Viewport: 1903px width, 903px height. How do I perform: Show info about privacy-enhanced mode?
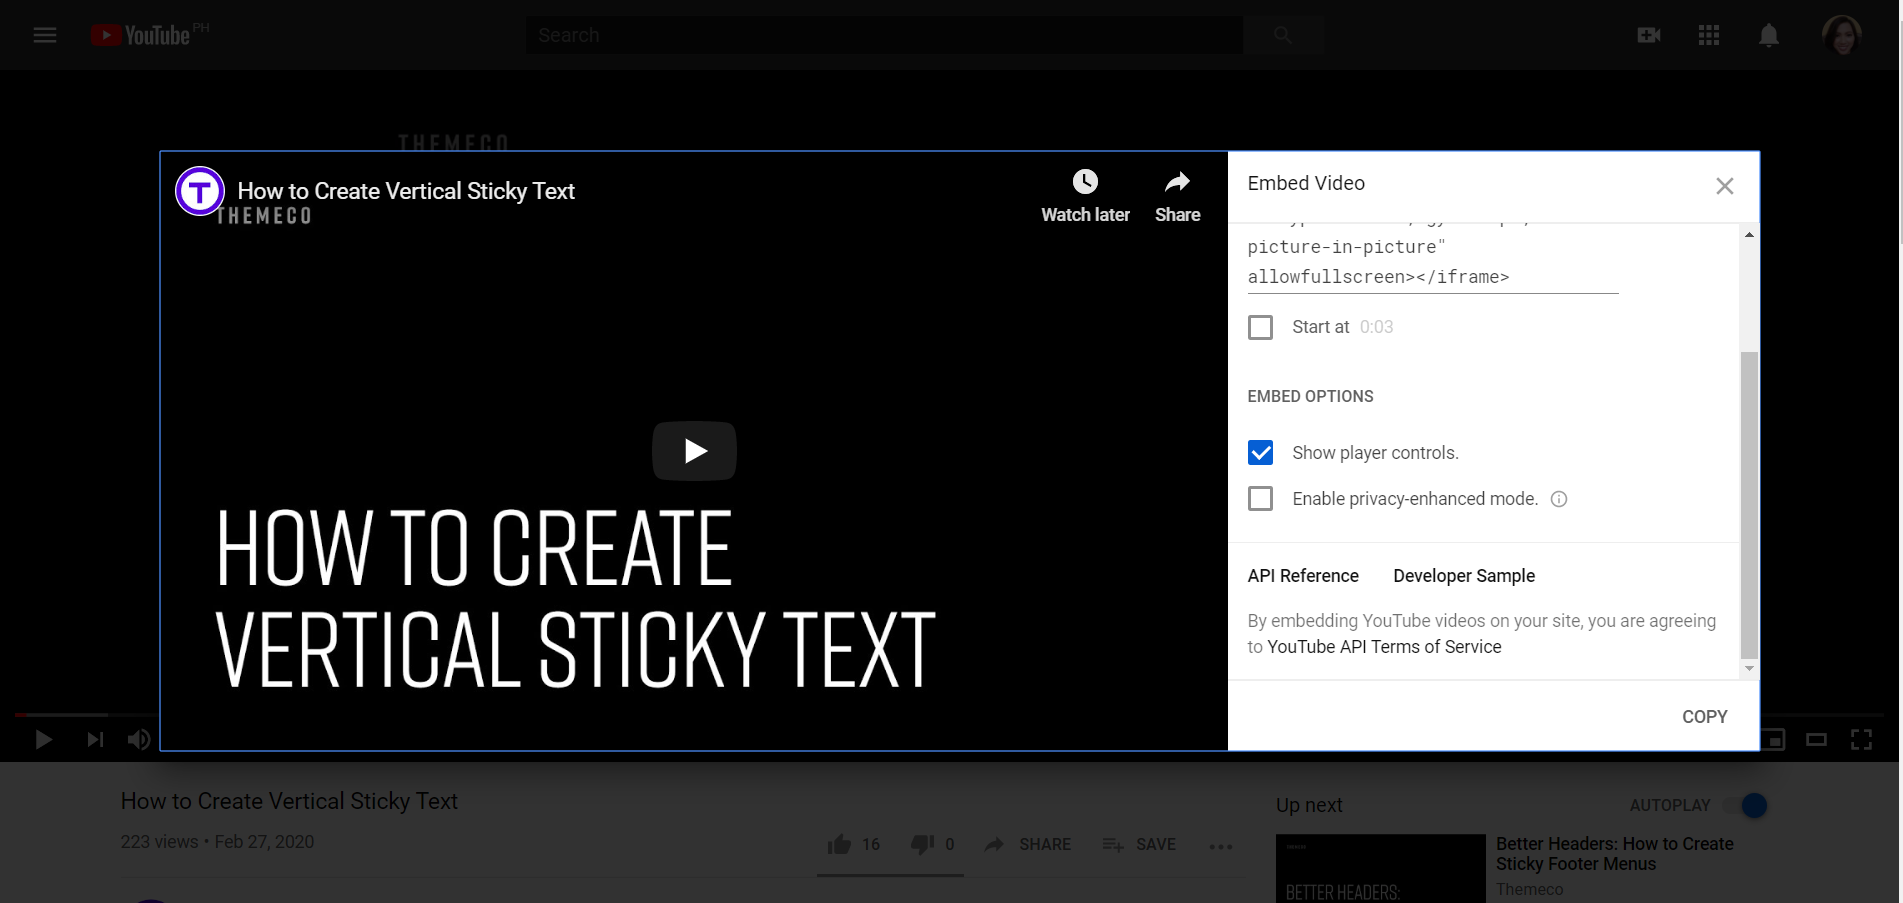(1559, 499)
